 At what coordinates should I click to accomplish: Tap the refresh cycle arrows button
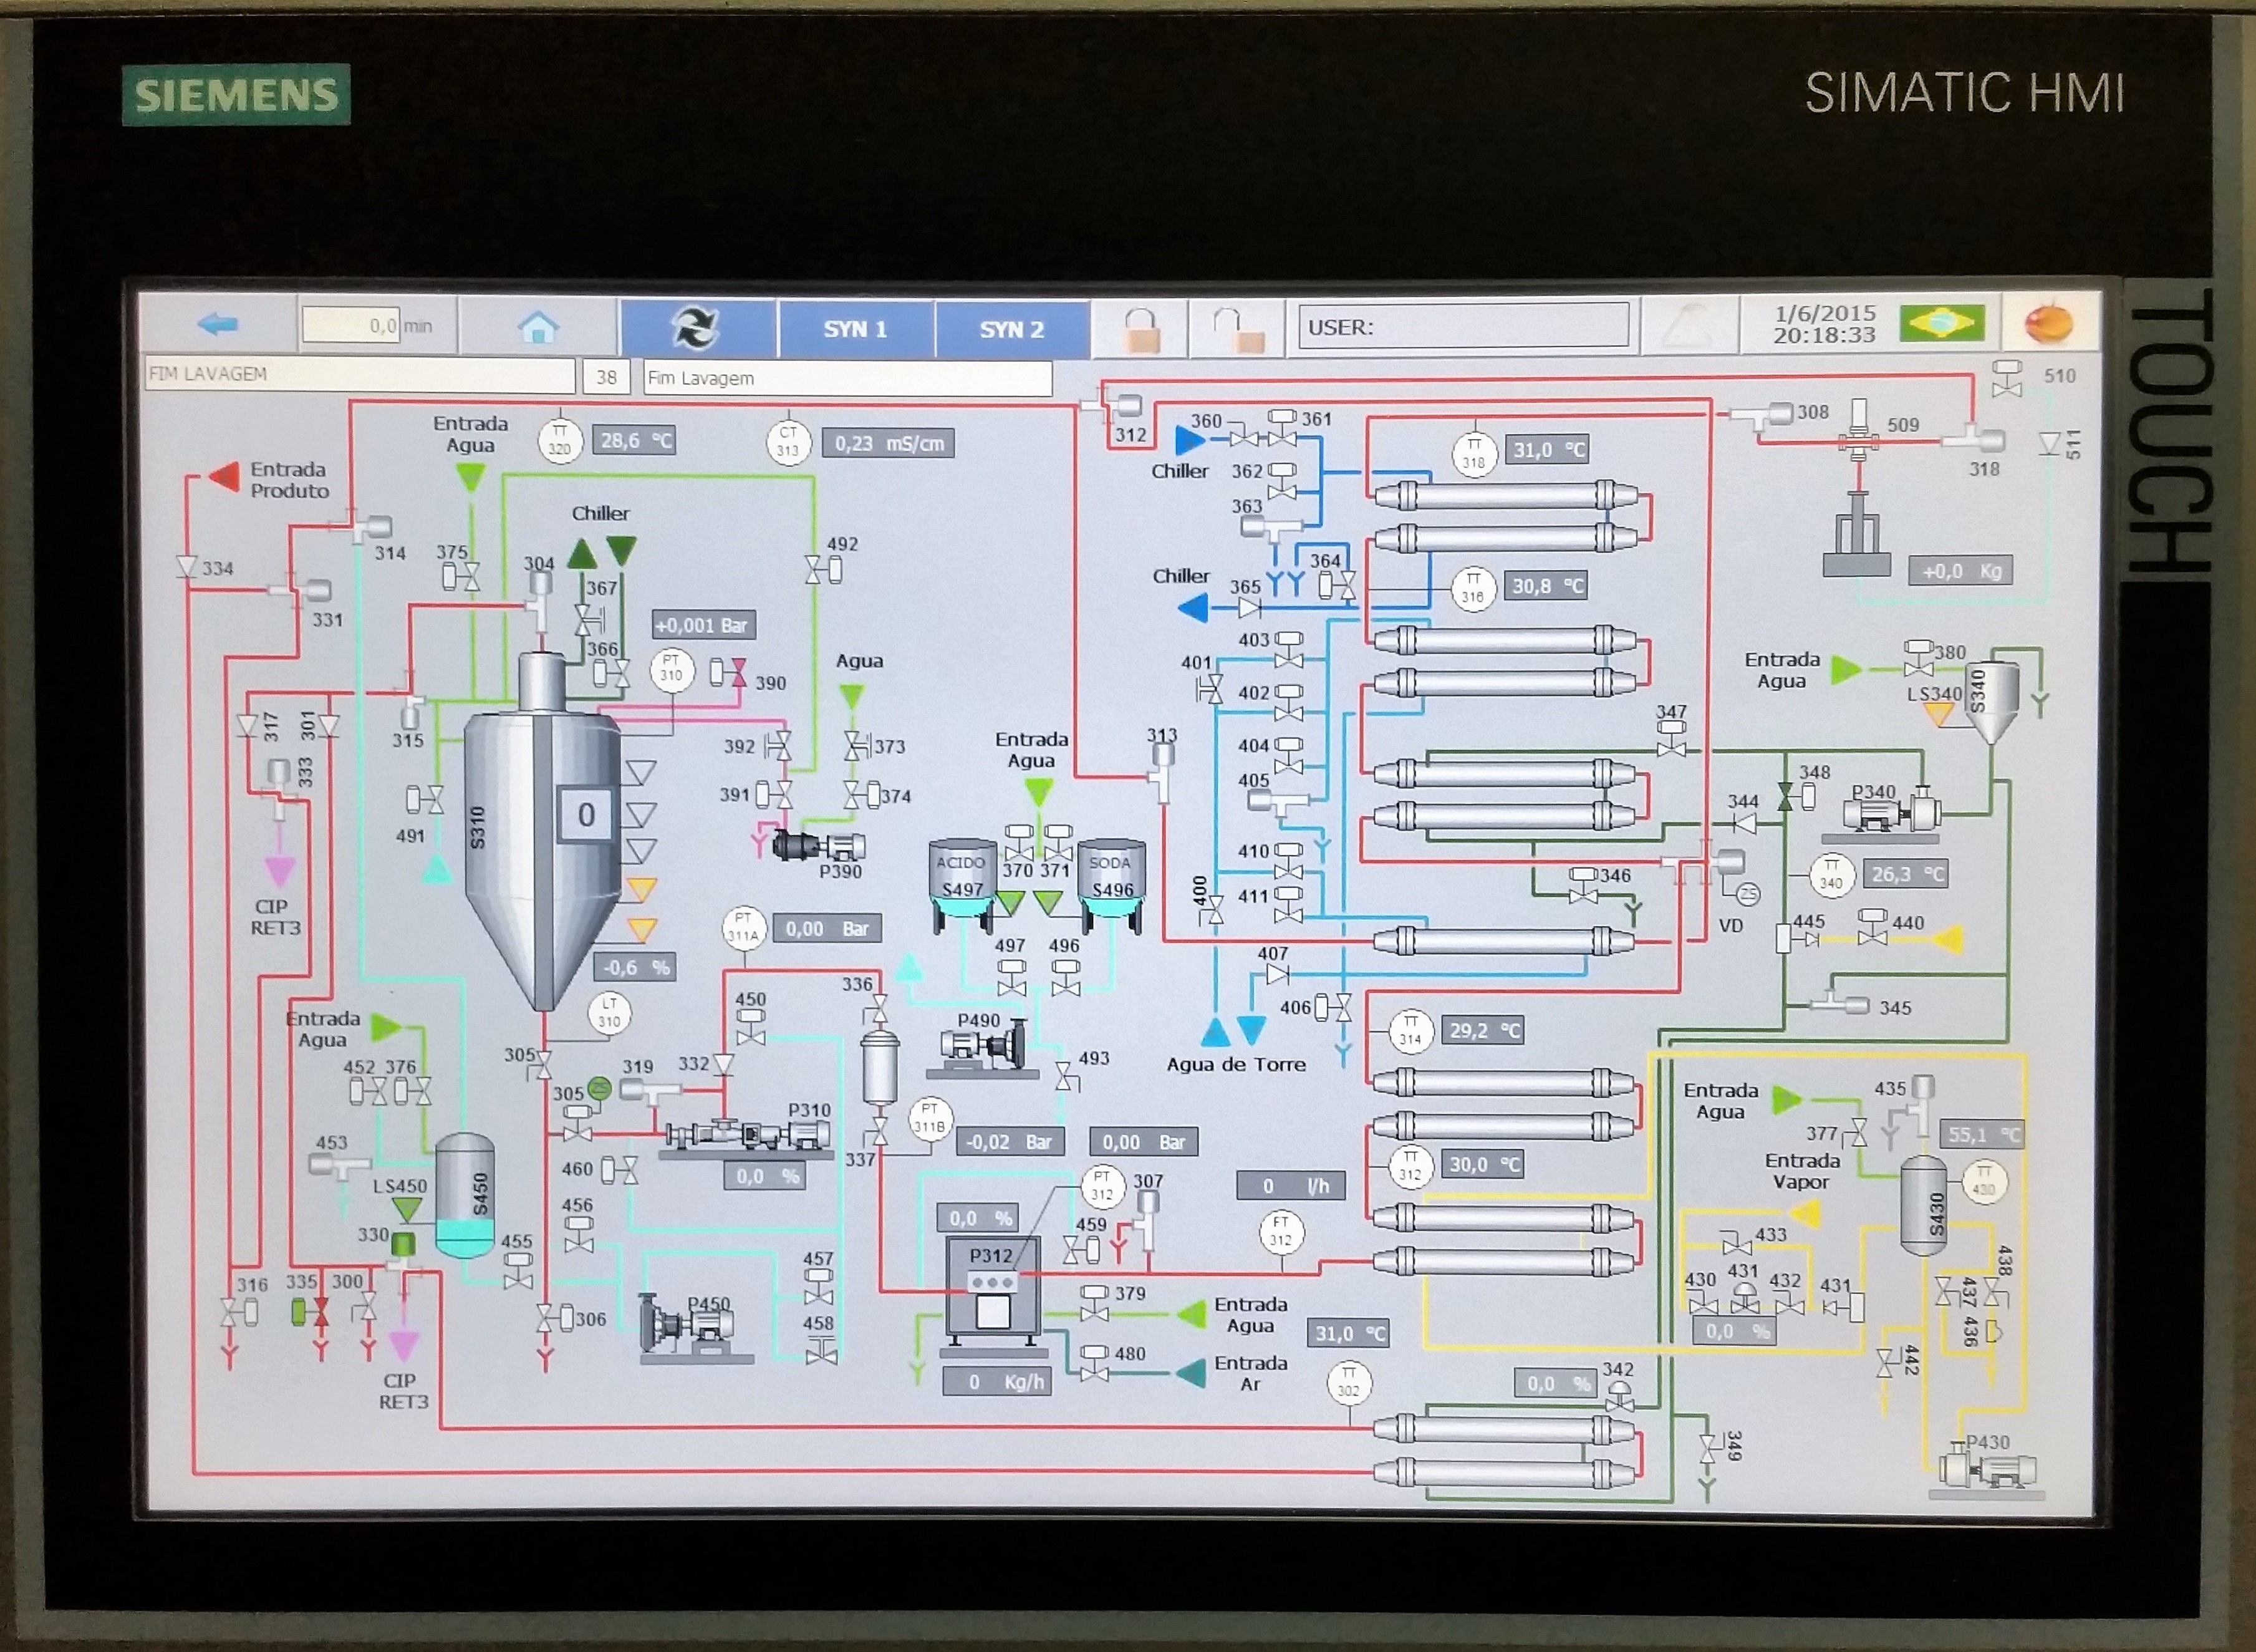click(x=697, y=327)
